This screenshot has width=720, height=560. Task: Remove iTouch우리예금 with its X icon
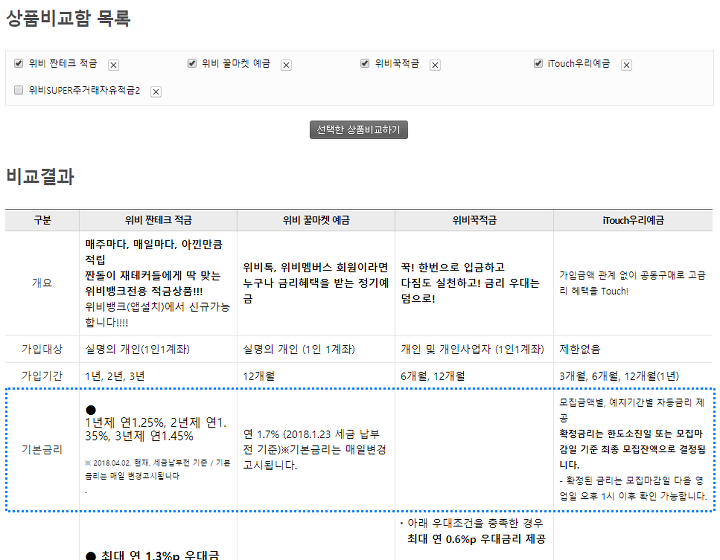pyautogui.click(x=626, y=65)
